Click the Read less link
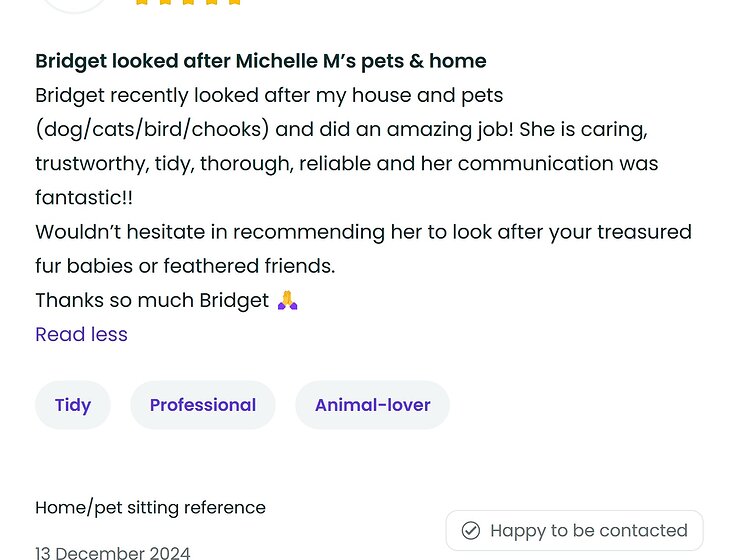The height and width of the screenshot is (560, 730). pos(81,334)
